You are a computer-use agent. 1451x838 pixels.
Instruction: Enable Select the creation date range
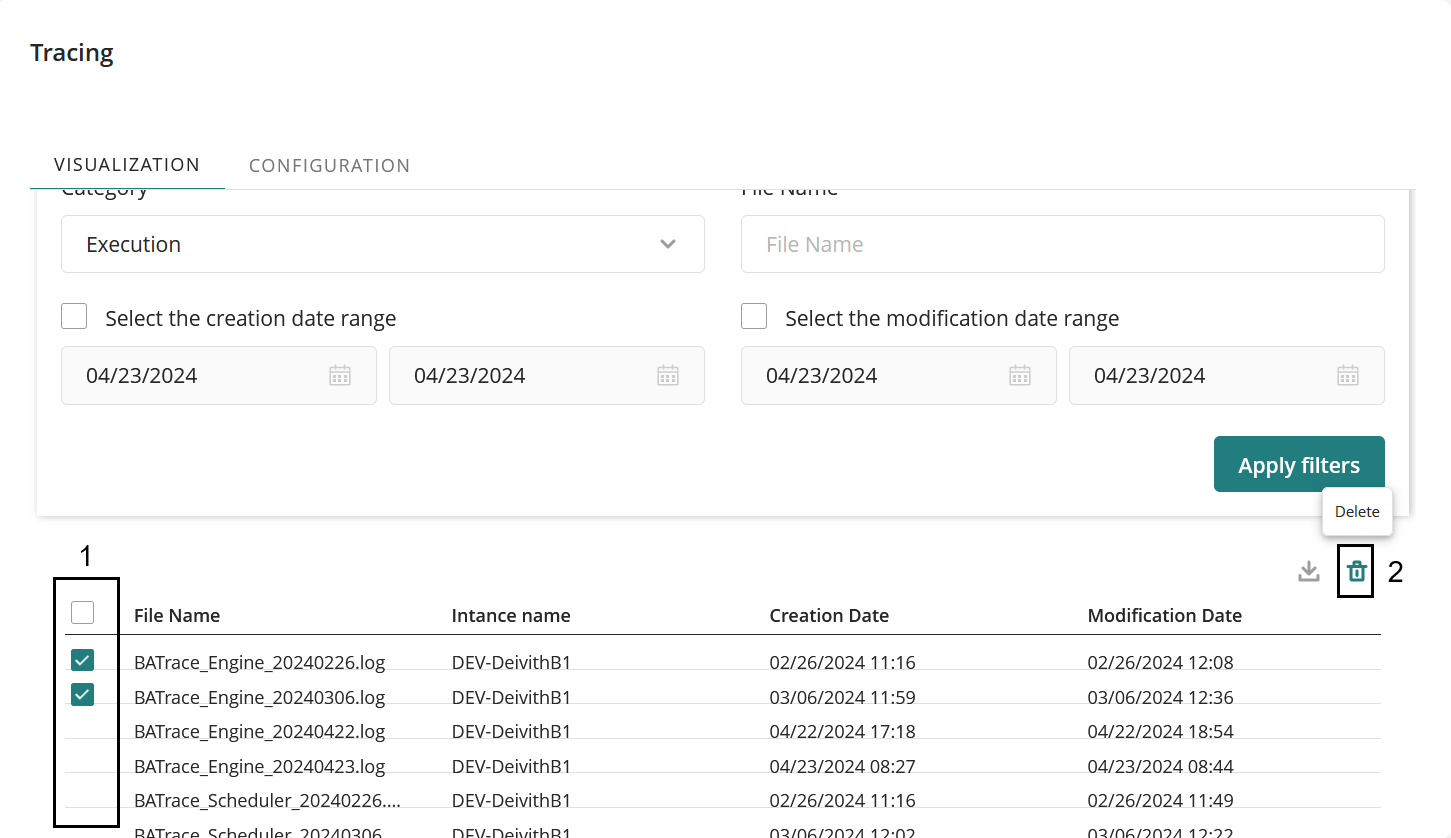pyautogui.click(x=74, y=317)
